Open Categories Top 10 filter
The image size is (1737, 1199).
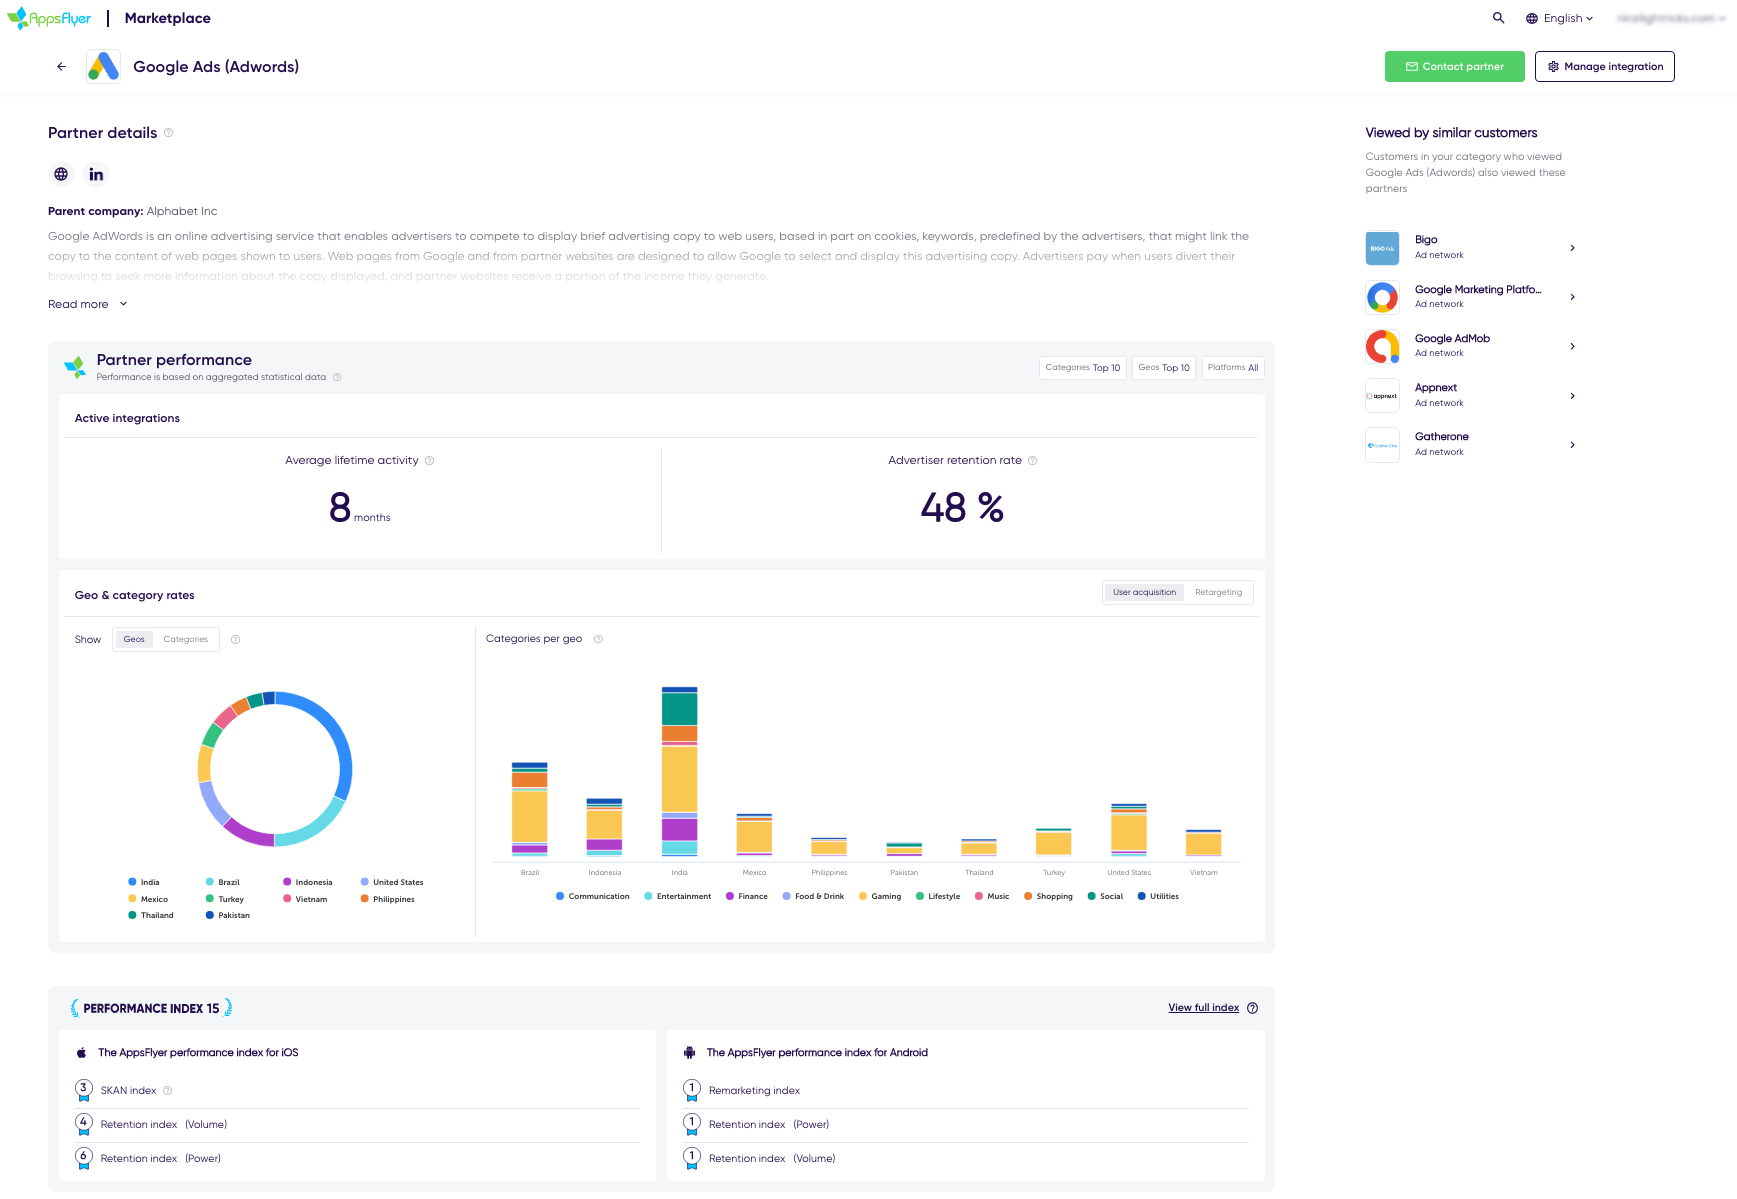[x=1083, y=368]
